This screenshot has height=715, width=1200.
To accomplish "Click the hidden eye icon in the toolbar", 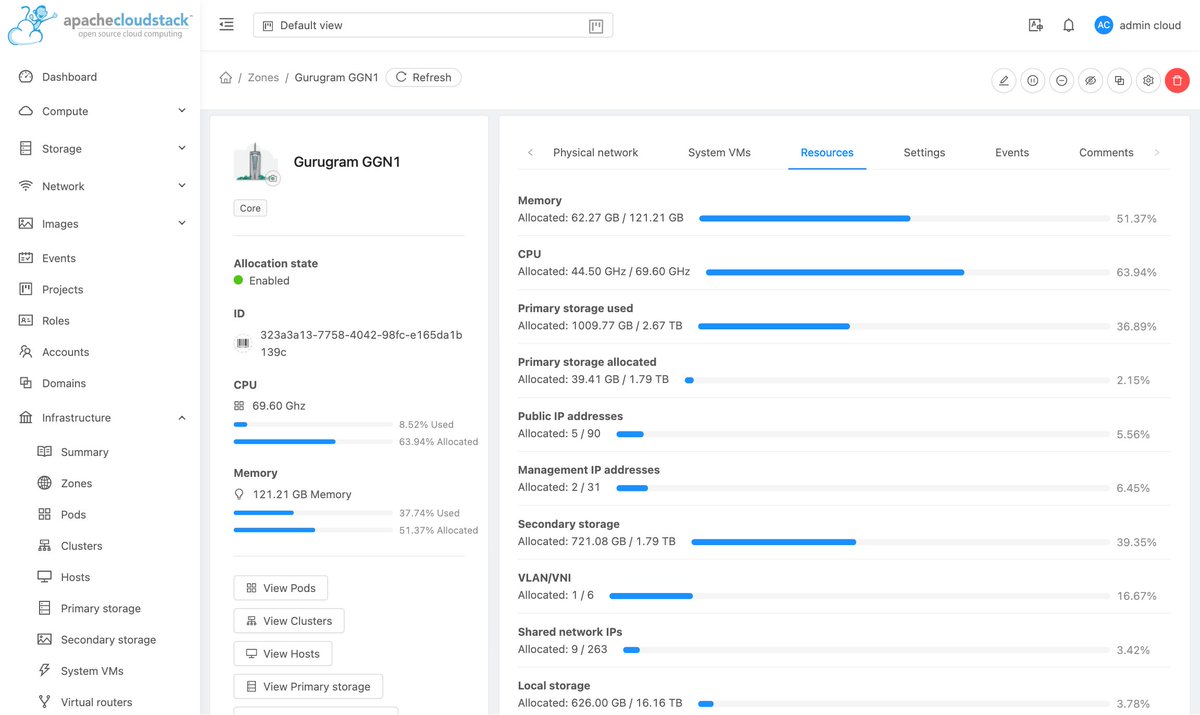I will click(1090, 80).
